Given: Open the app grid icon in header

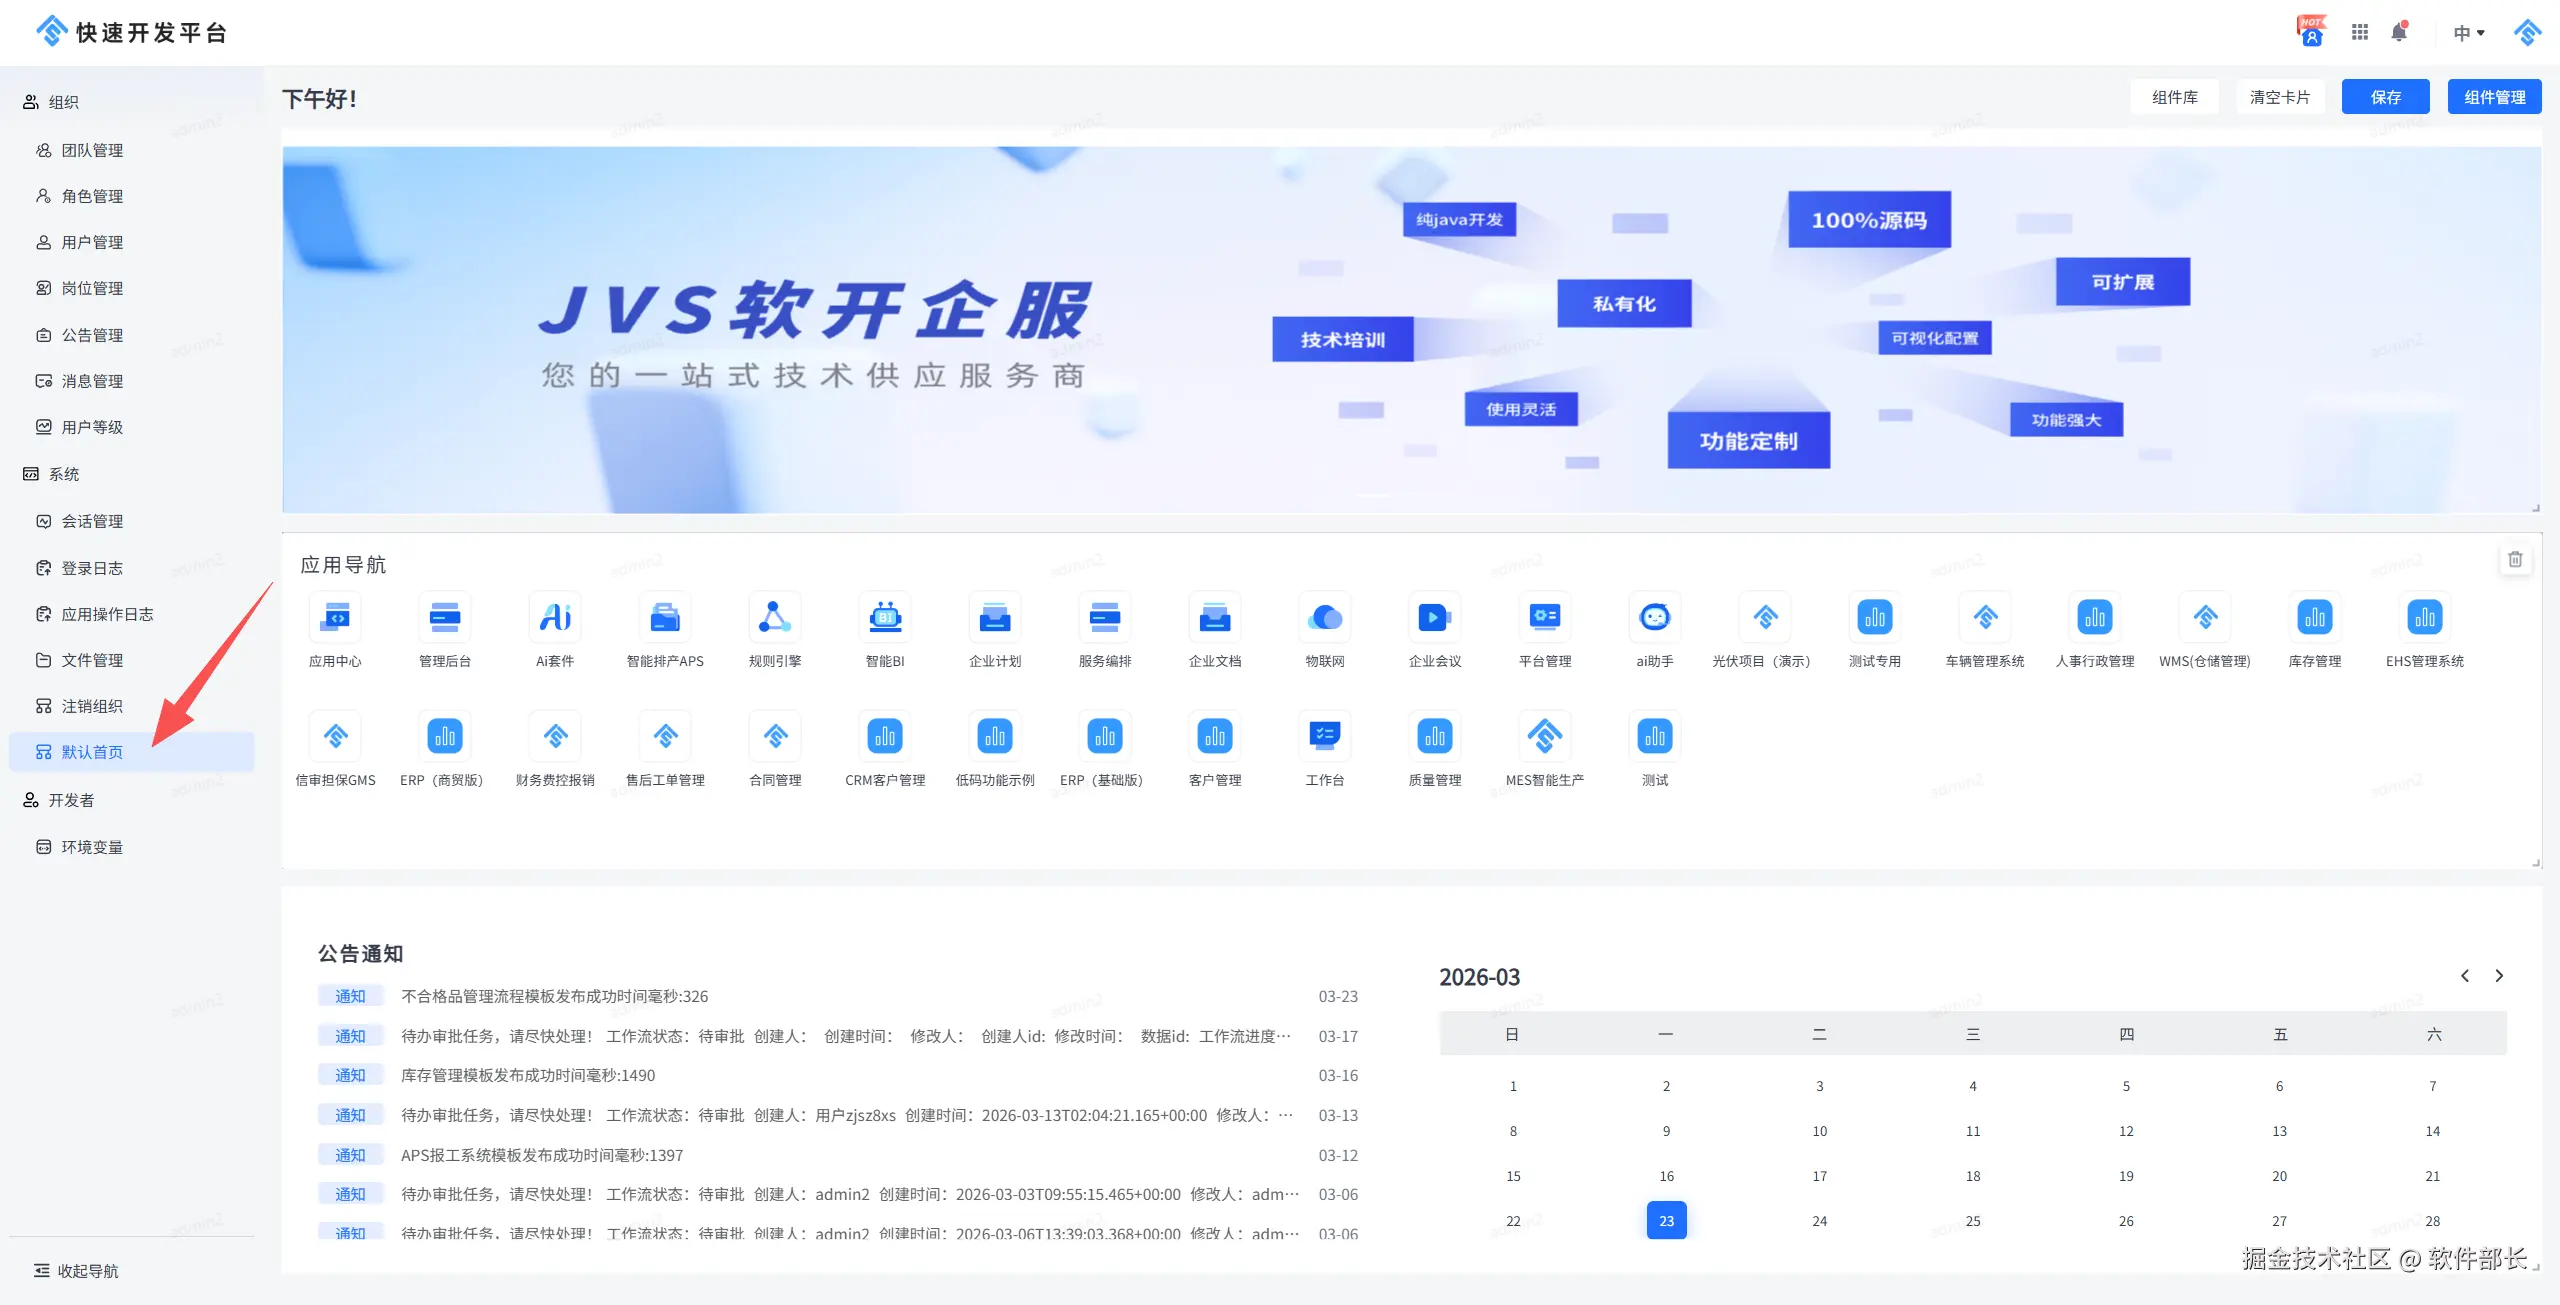Looking at the screenshot, I should point(2360,33).
